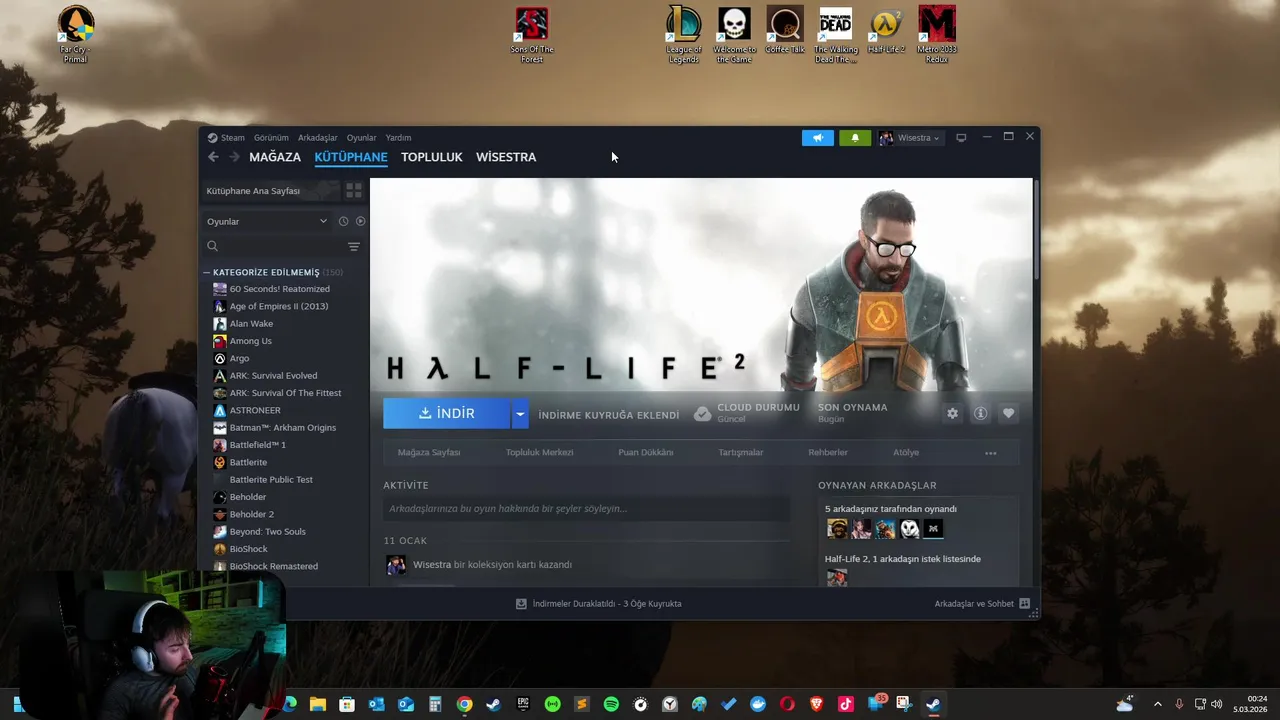Viewport: 1280px width, 720px height.
Task: Open Brave browser from the taskbar
Action: click(817, 704)
